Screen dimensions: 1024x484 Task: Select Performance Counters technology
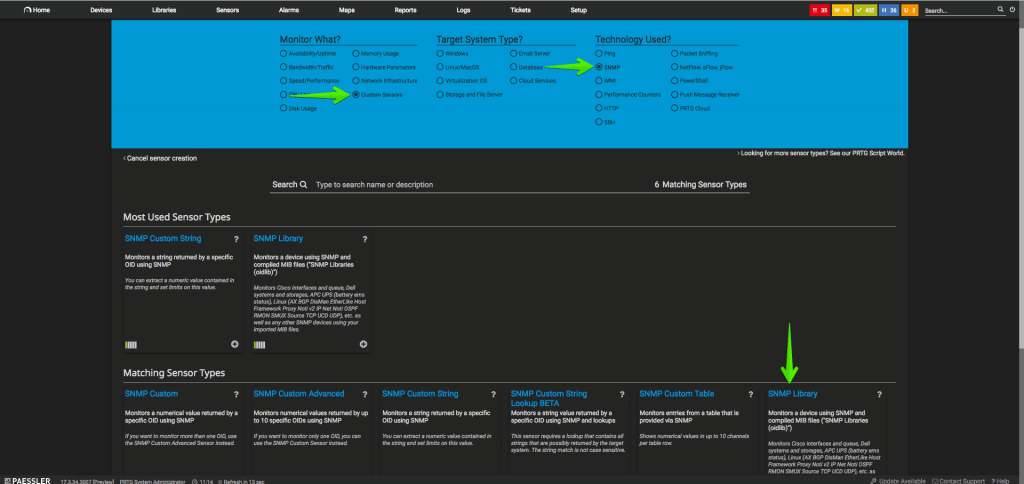[x=599, y=95]
